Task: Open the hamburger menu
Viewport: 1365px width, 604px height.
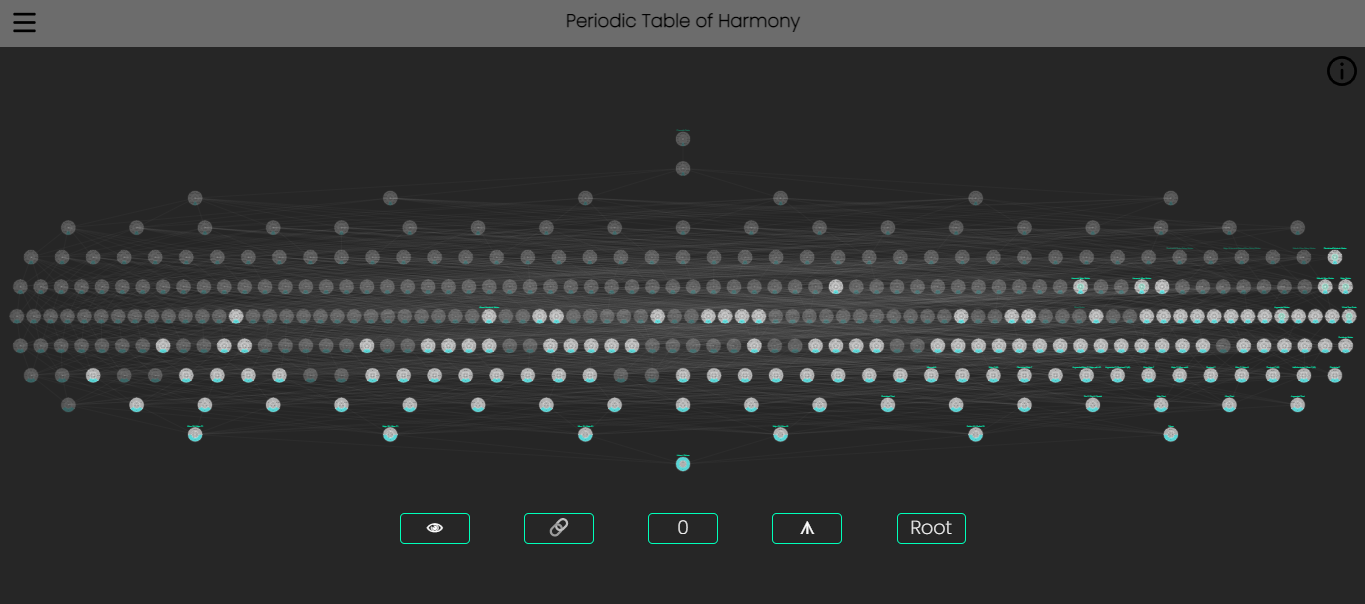Action: (24, 22)
